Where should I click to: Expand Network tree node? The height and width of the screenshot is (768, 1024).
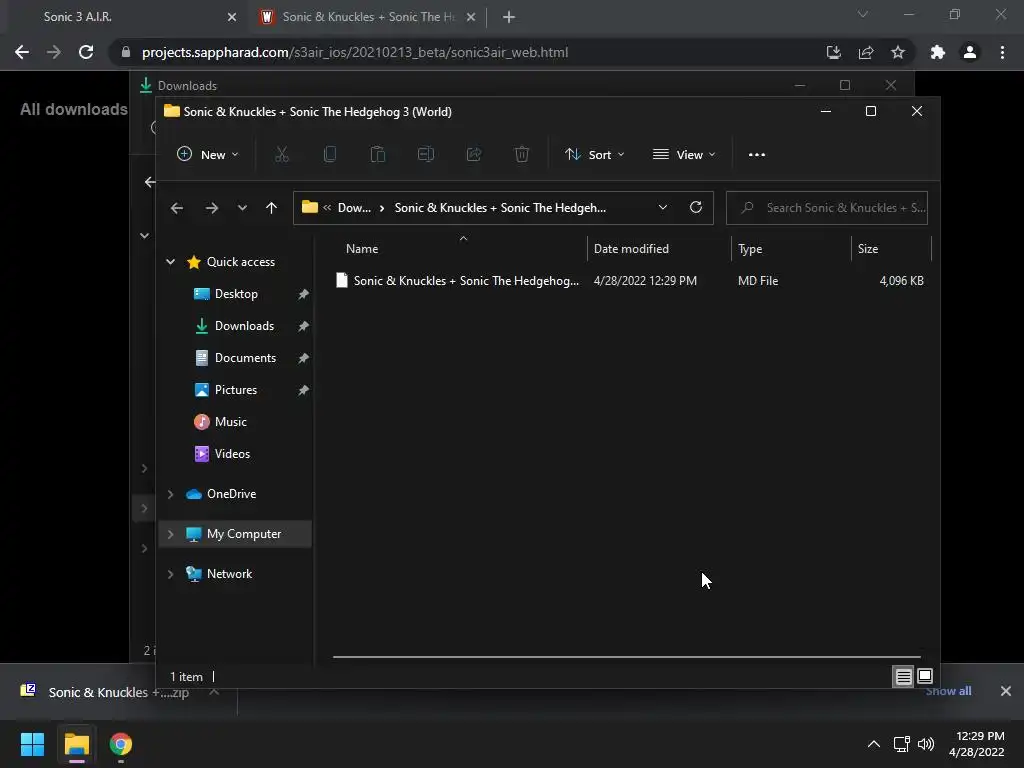170,574
